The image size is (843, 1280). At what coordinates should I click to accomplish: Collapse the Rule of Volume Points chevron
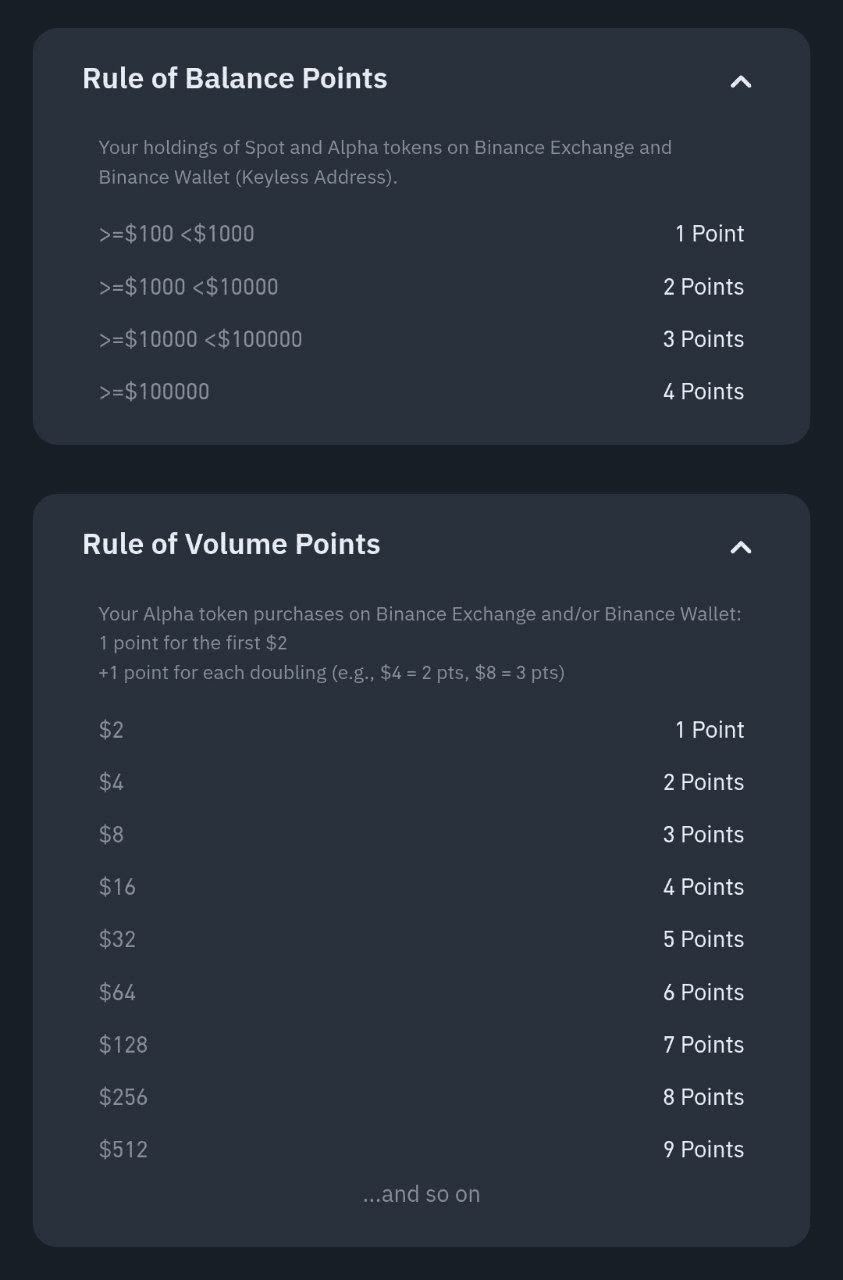point(740,547)
